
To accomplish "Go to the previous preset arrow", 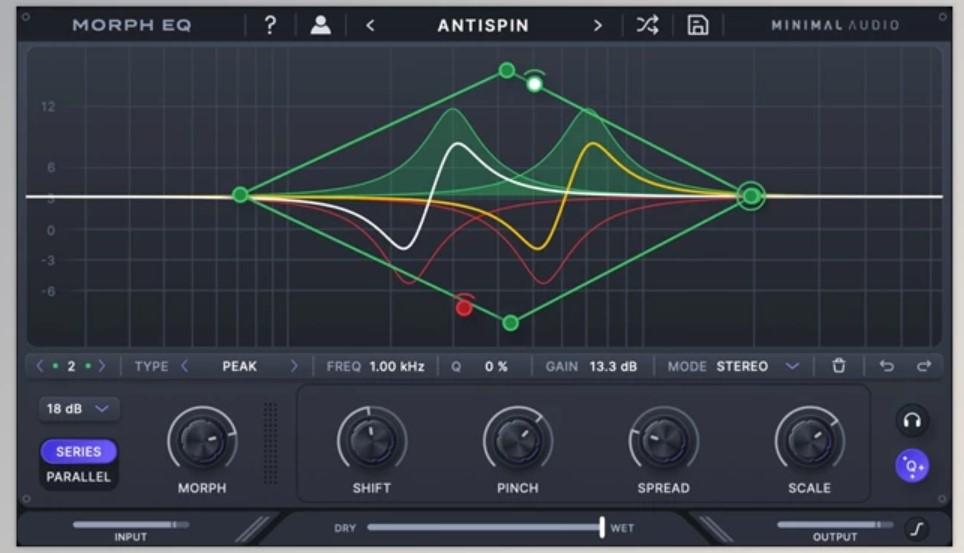I will tap(370, 26).
